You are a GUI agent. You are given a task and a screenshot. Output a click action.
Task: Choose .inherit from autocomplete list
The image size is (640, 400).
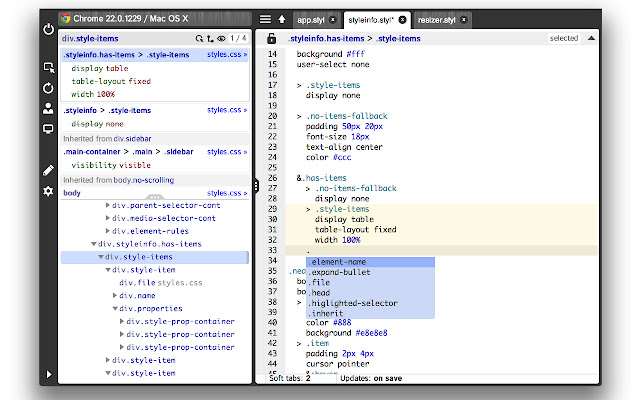pos(370,313)
